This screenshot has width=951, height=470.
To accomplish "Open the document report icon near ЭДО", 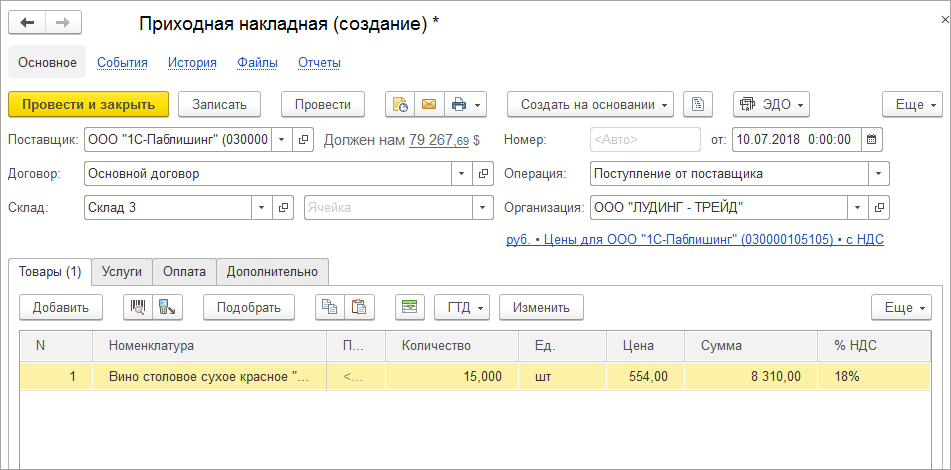I will click(x=699, y=104).
